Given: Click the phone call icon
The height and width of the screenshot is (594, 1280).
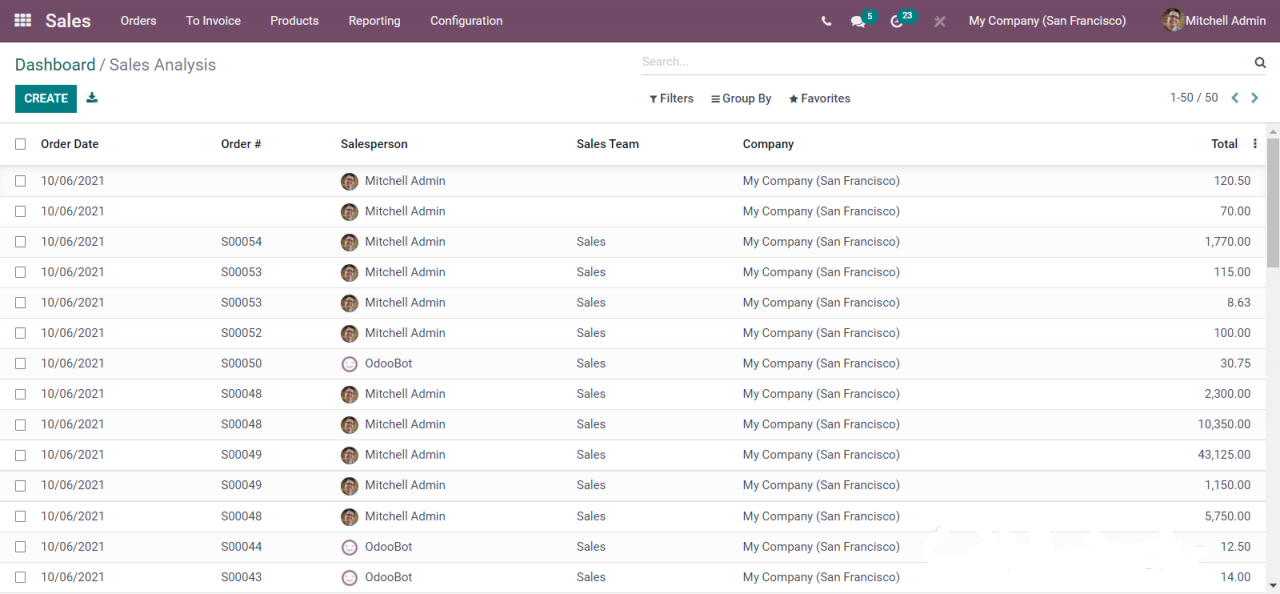Looking at the screenshot, I should 826,21.
